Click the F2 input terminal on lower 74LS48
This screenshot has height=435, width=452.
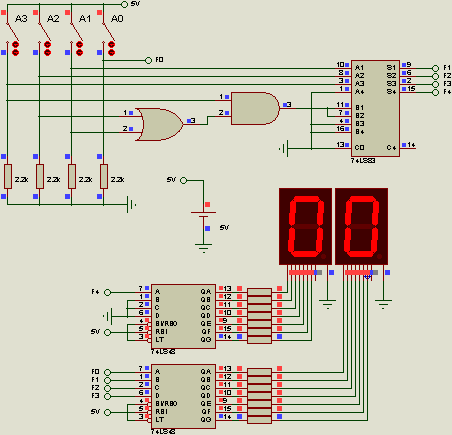pos(107,388)
